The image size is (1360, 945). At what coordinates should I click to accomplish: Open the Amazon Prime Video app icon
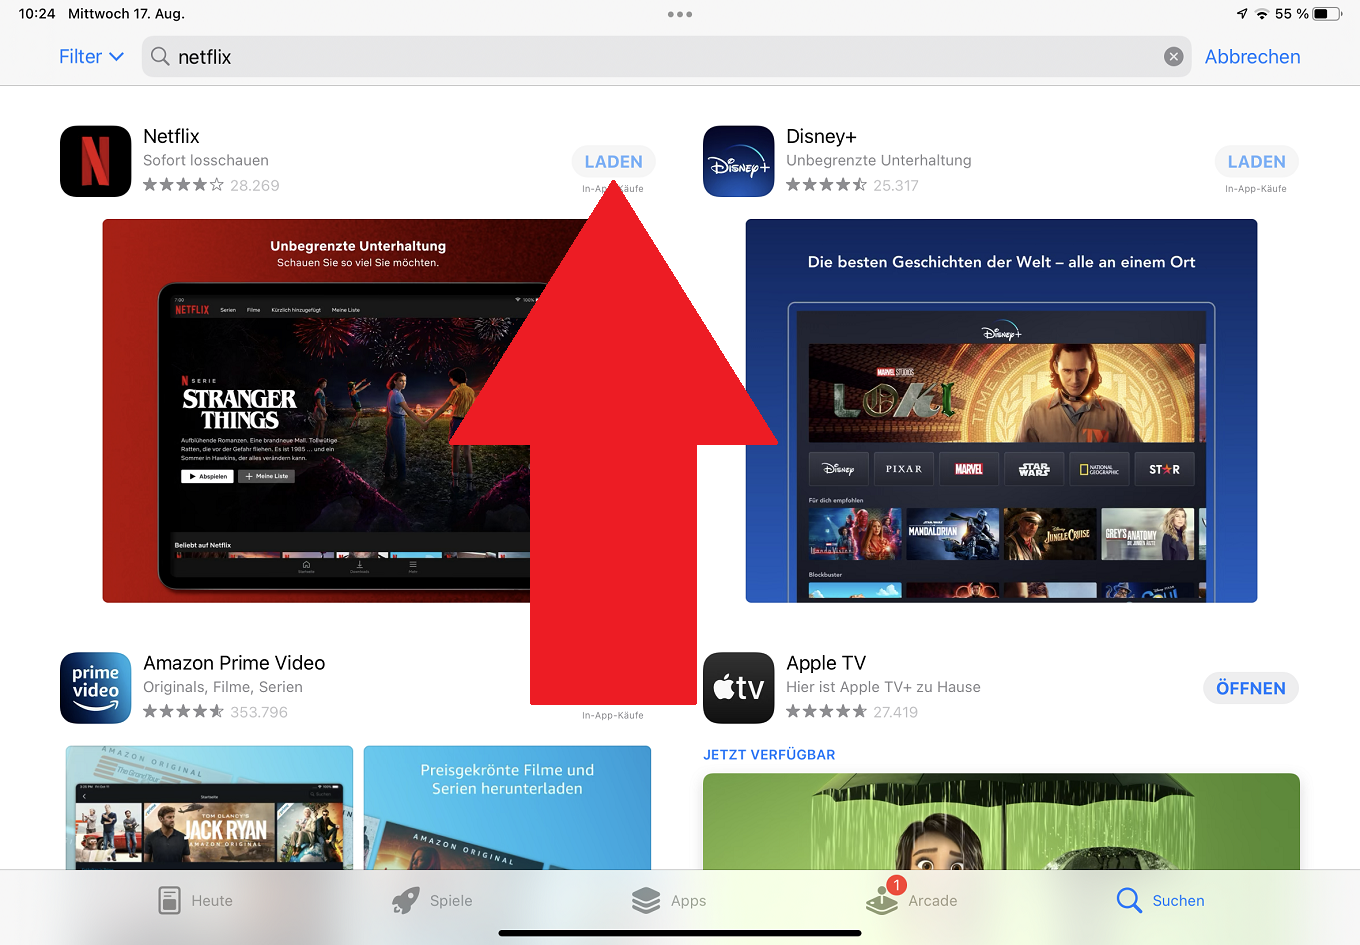pos(96,688)
